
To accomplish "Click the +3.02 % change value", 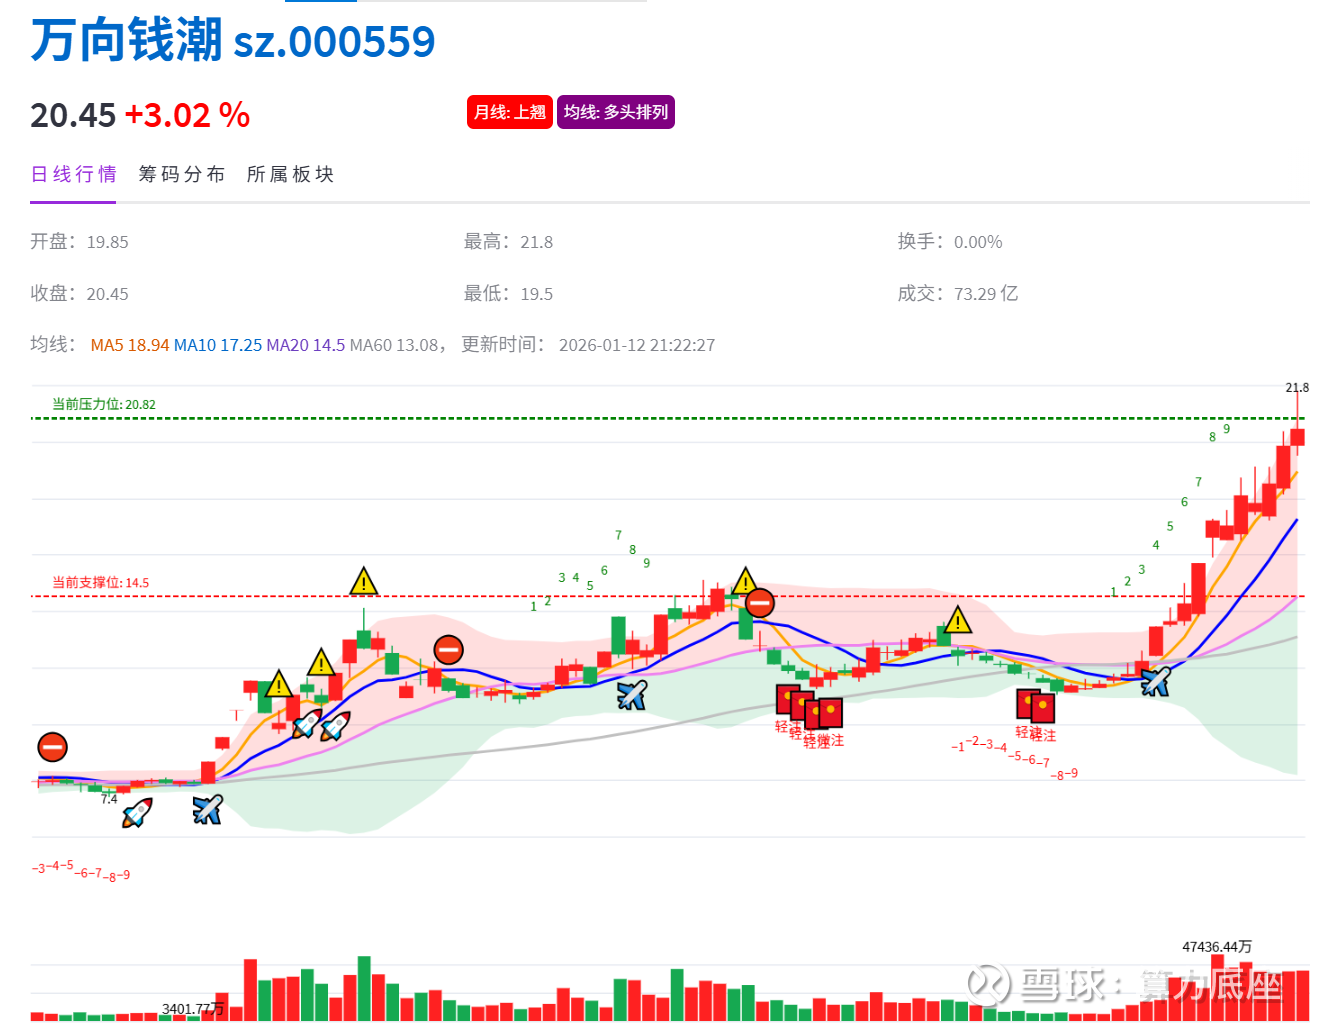I will coord(187,115).
